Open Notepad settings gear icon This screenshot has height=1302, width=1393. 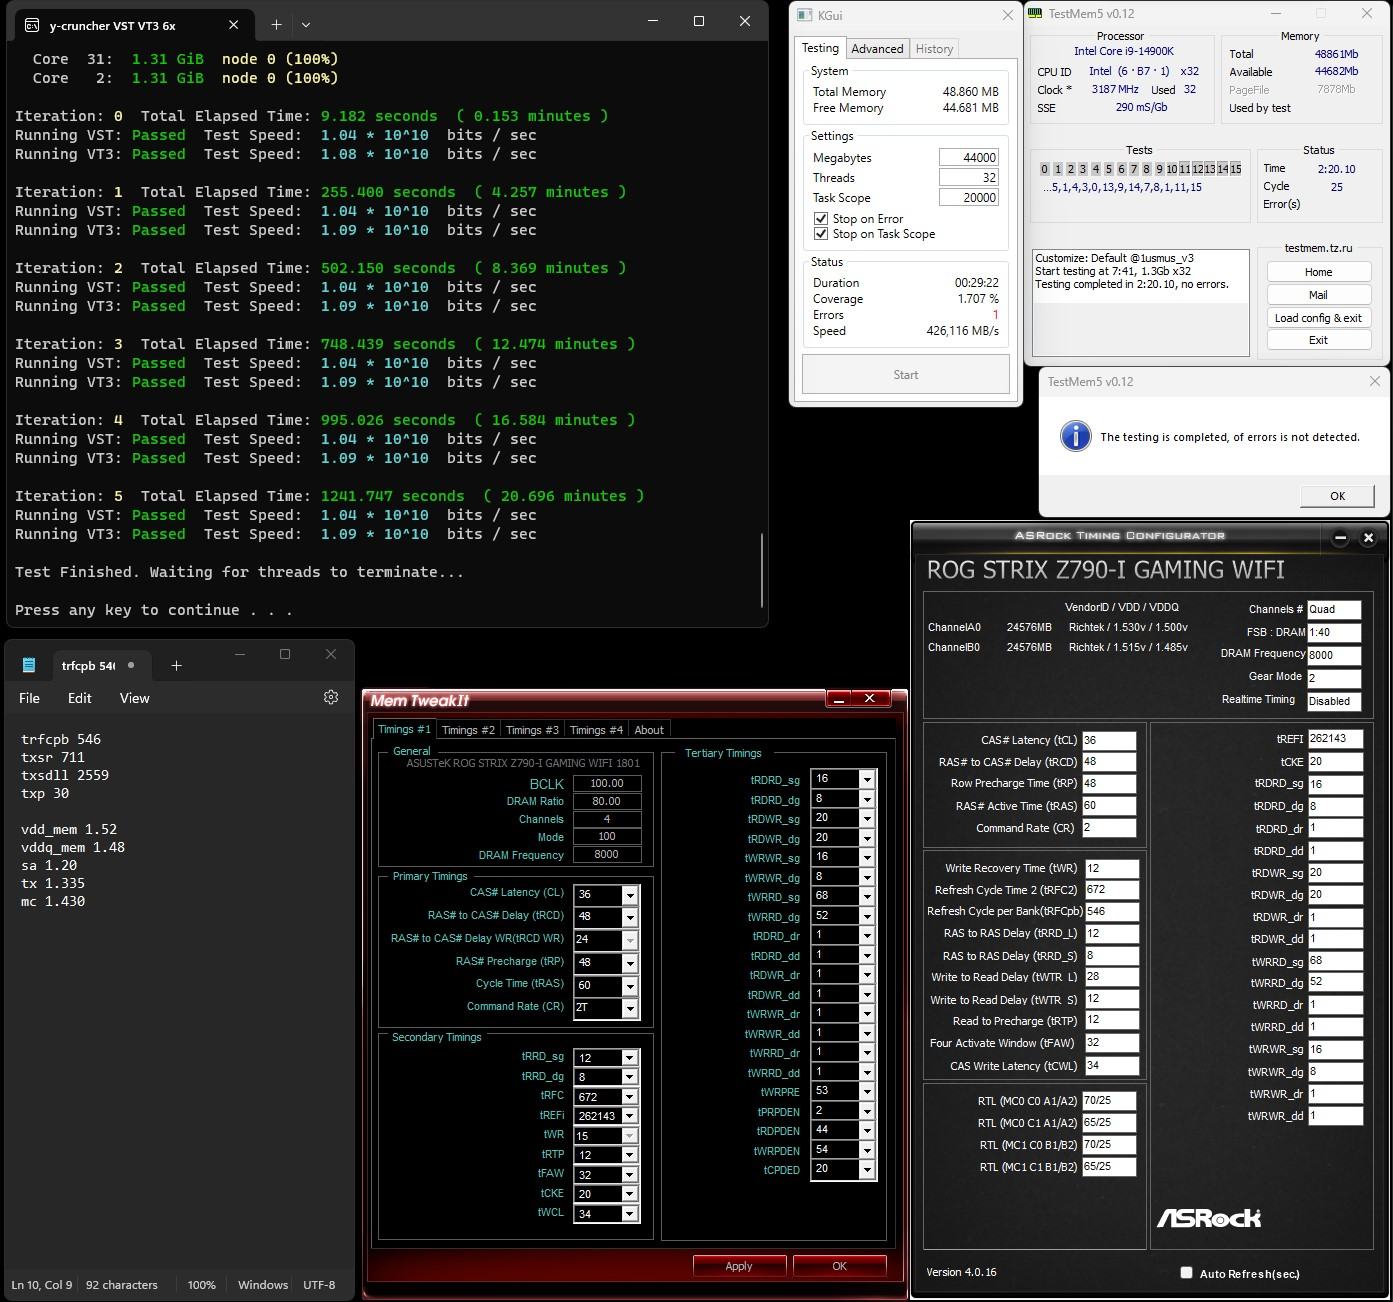(331, 697)
